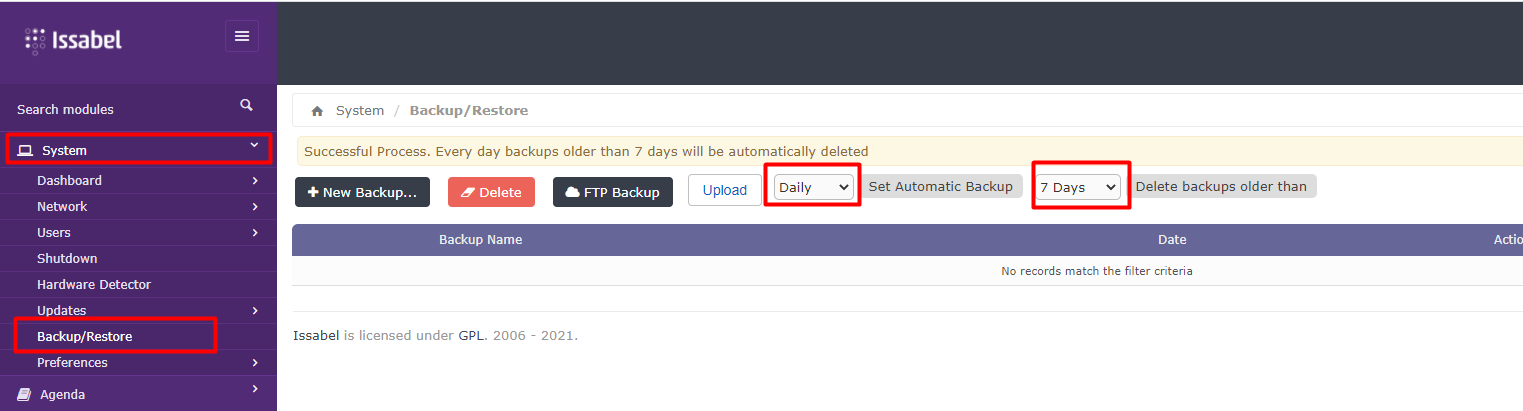The image size is (1523, 411).
Task: Toggle the hamburger sidebar menu button
Action: [242, 36]
